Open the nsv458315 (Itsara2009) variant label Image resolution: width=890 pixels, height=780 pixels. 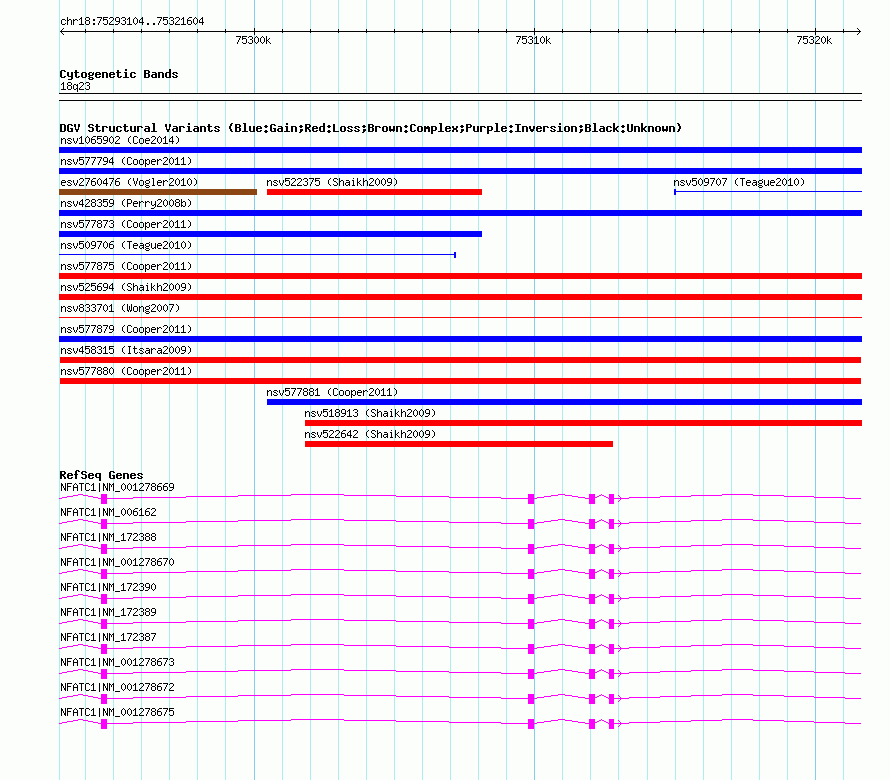point(126,350)
